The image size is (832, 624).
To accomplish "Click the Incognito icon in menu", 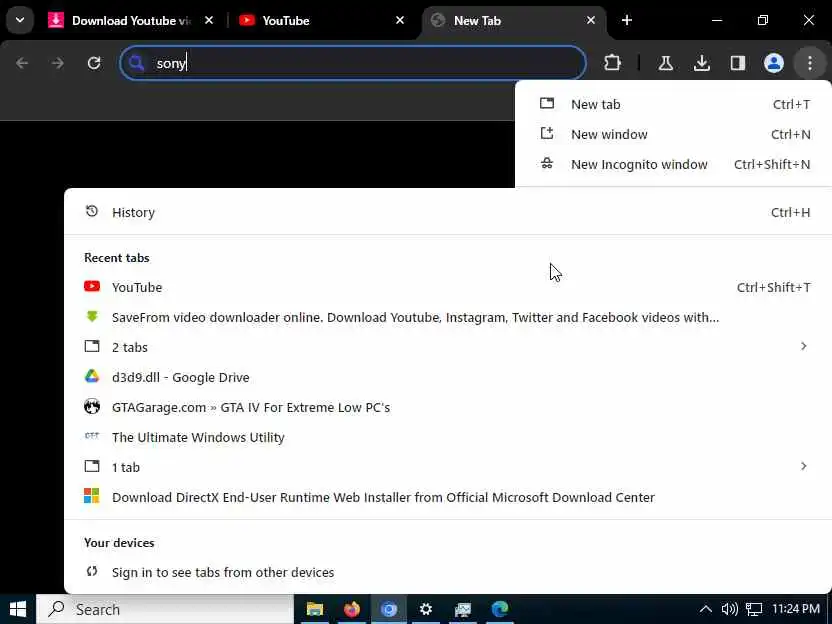I will tap(547, 163).
